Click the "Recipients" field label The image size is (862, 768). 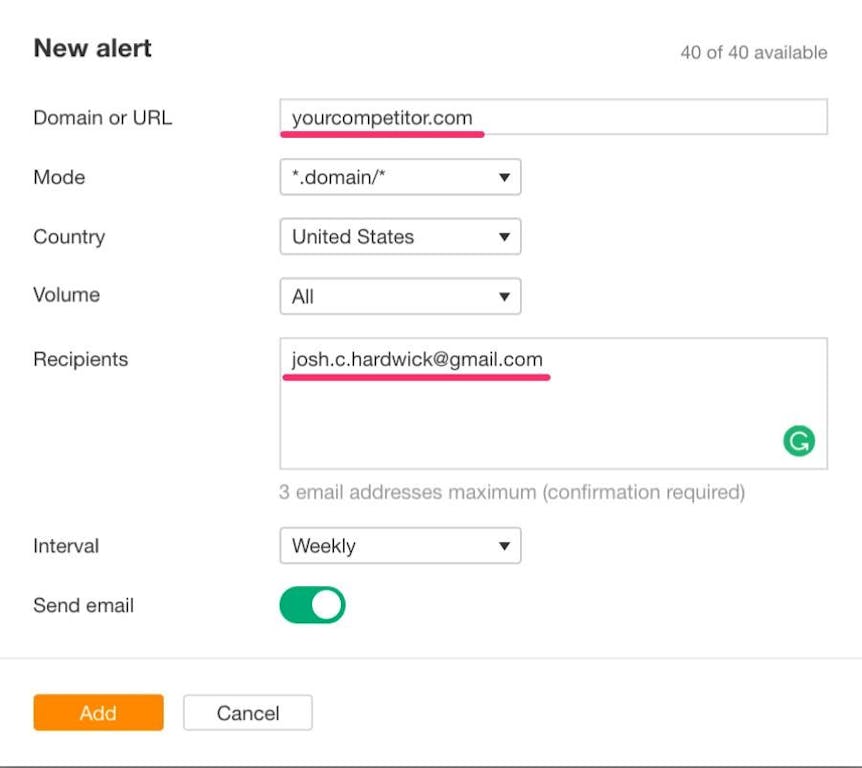click(x=81, y=359)
